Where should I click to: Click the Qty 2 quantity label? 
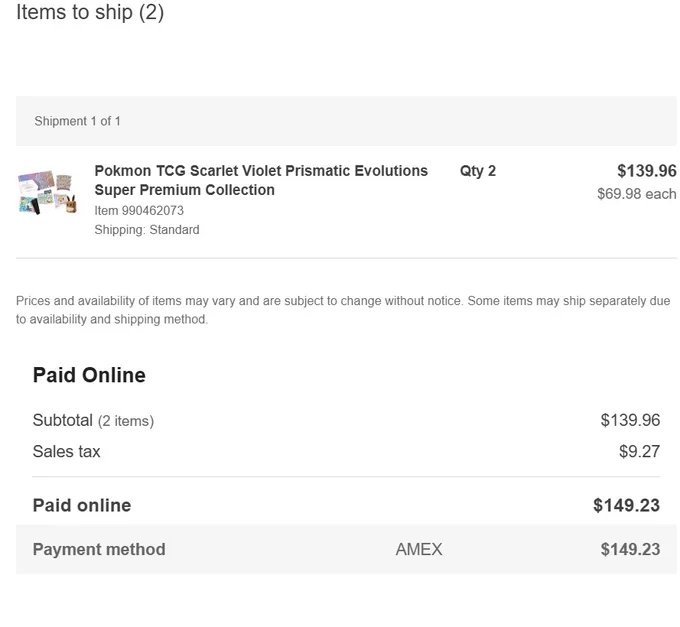[477, 171]
